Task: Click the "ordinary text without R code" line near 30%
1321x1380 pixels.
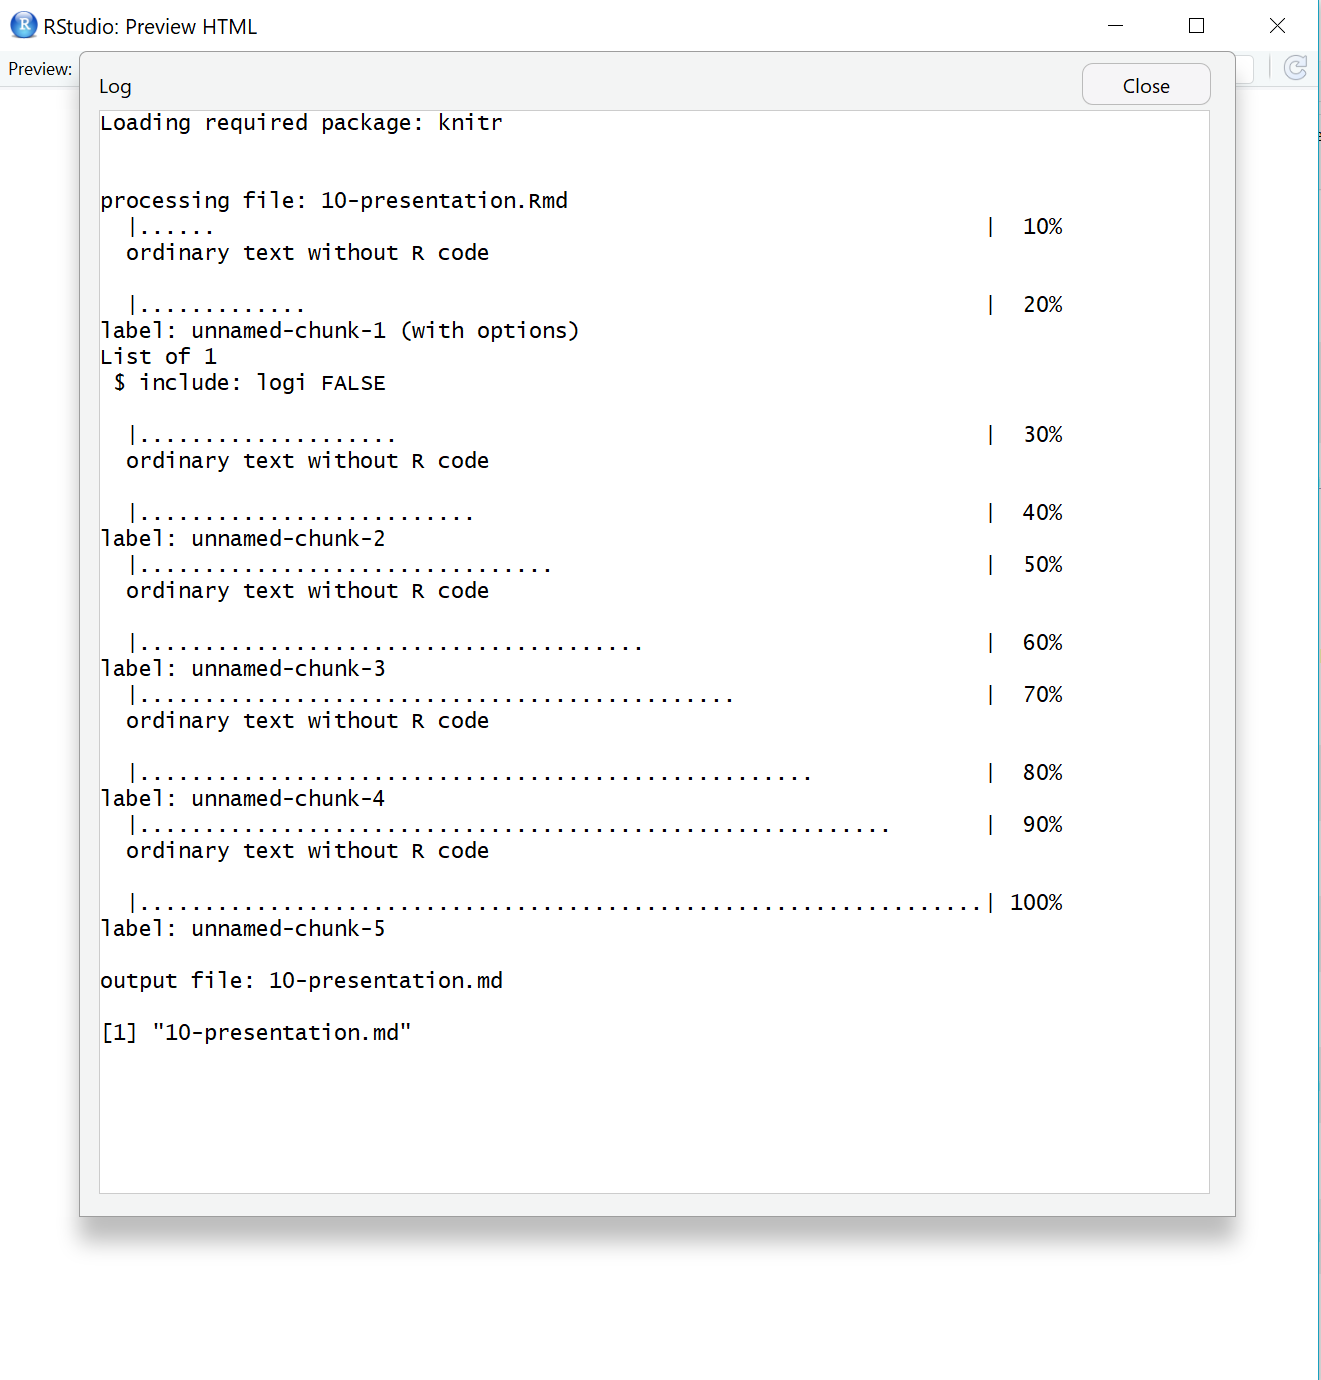Action: pos(307,460)
